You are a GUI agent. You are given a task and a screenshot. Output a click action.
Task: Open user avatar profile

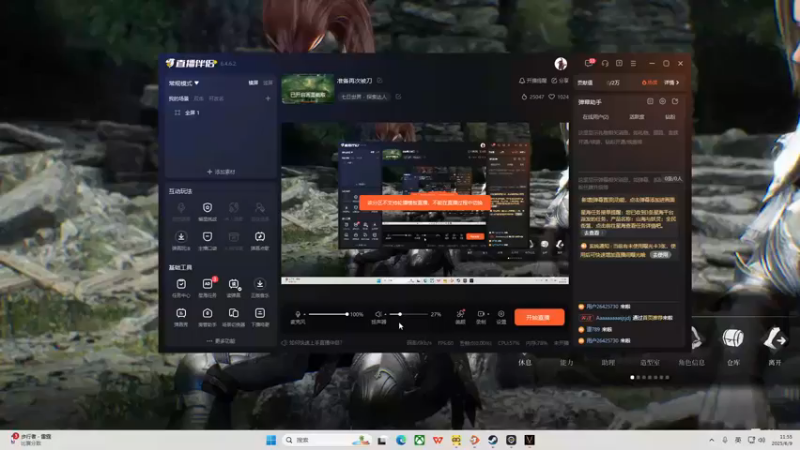(x=561, y=63)
